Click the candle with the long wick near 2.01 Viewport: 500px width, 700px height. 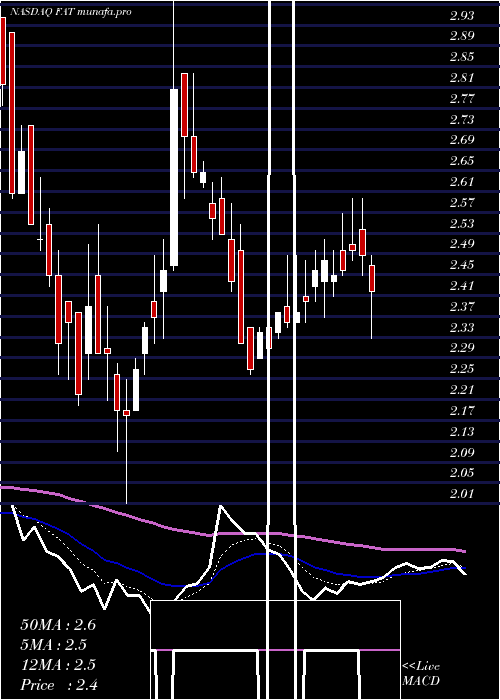point(126,413)
